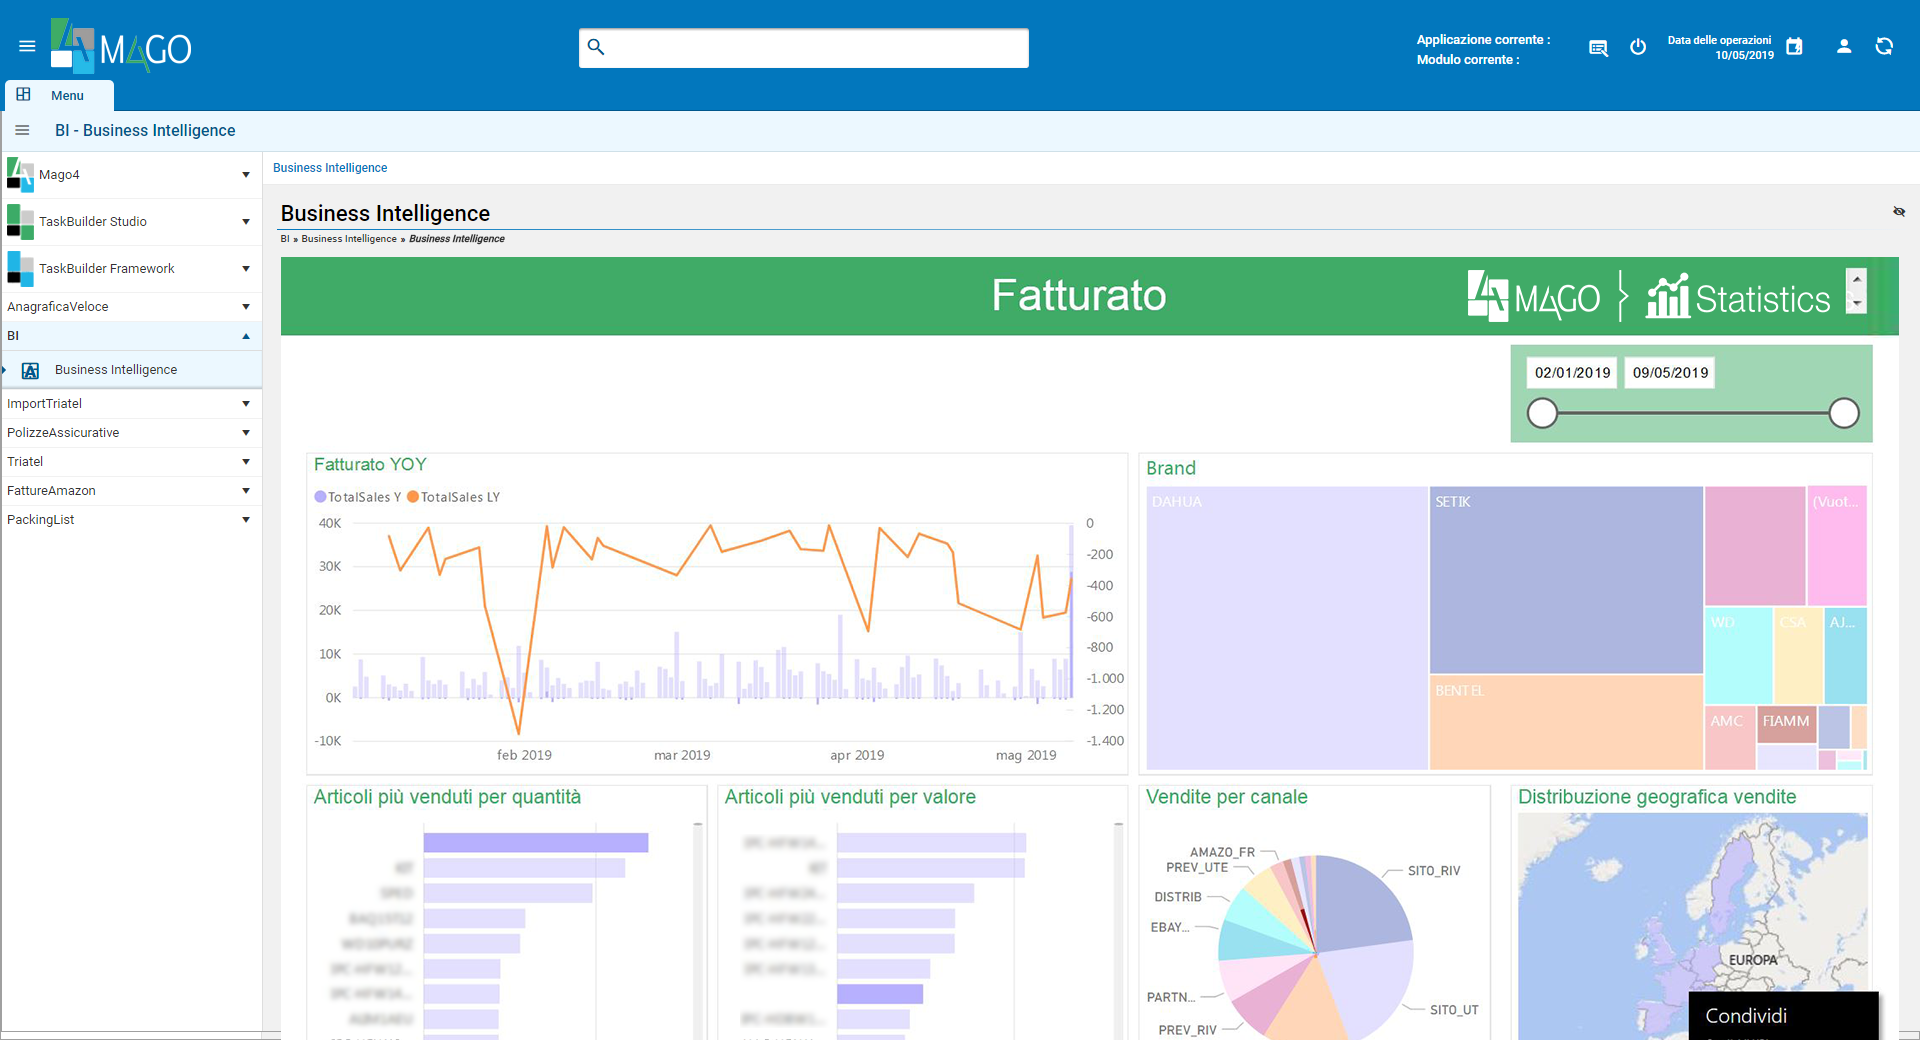Click the AMAZO_FR channel label

click(1222, 852)
